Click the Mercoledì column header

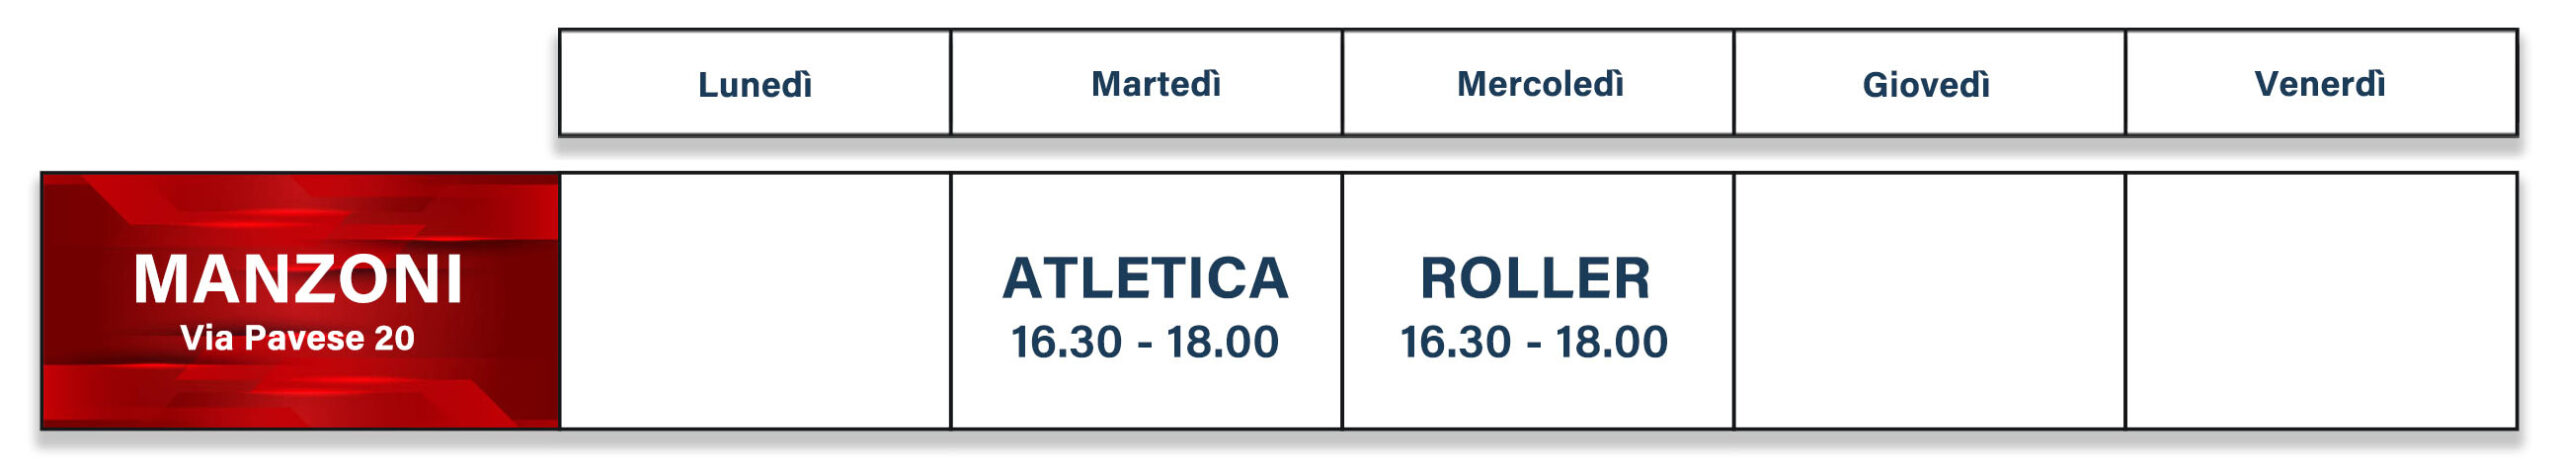pos(1538,83)
